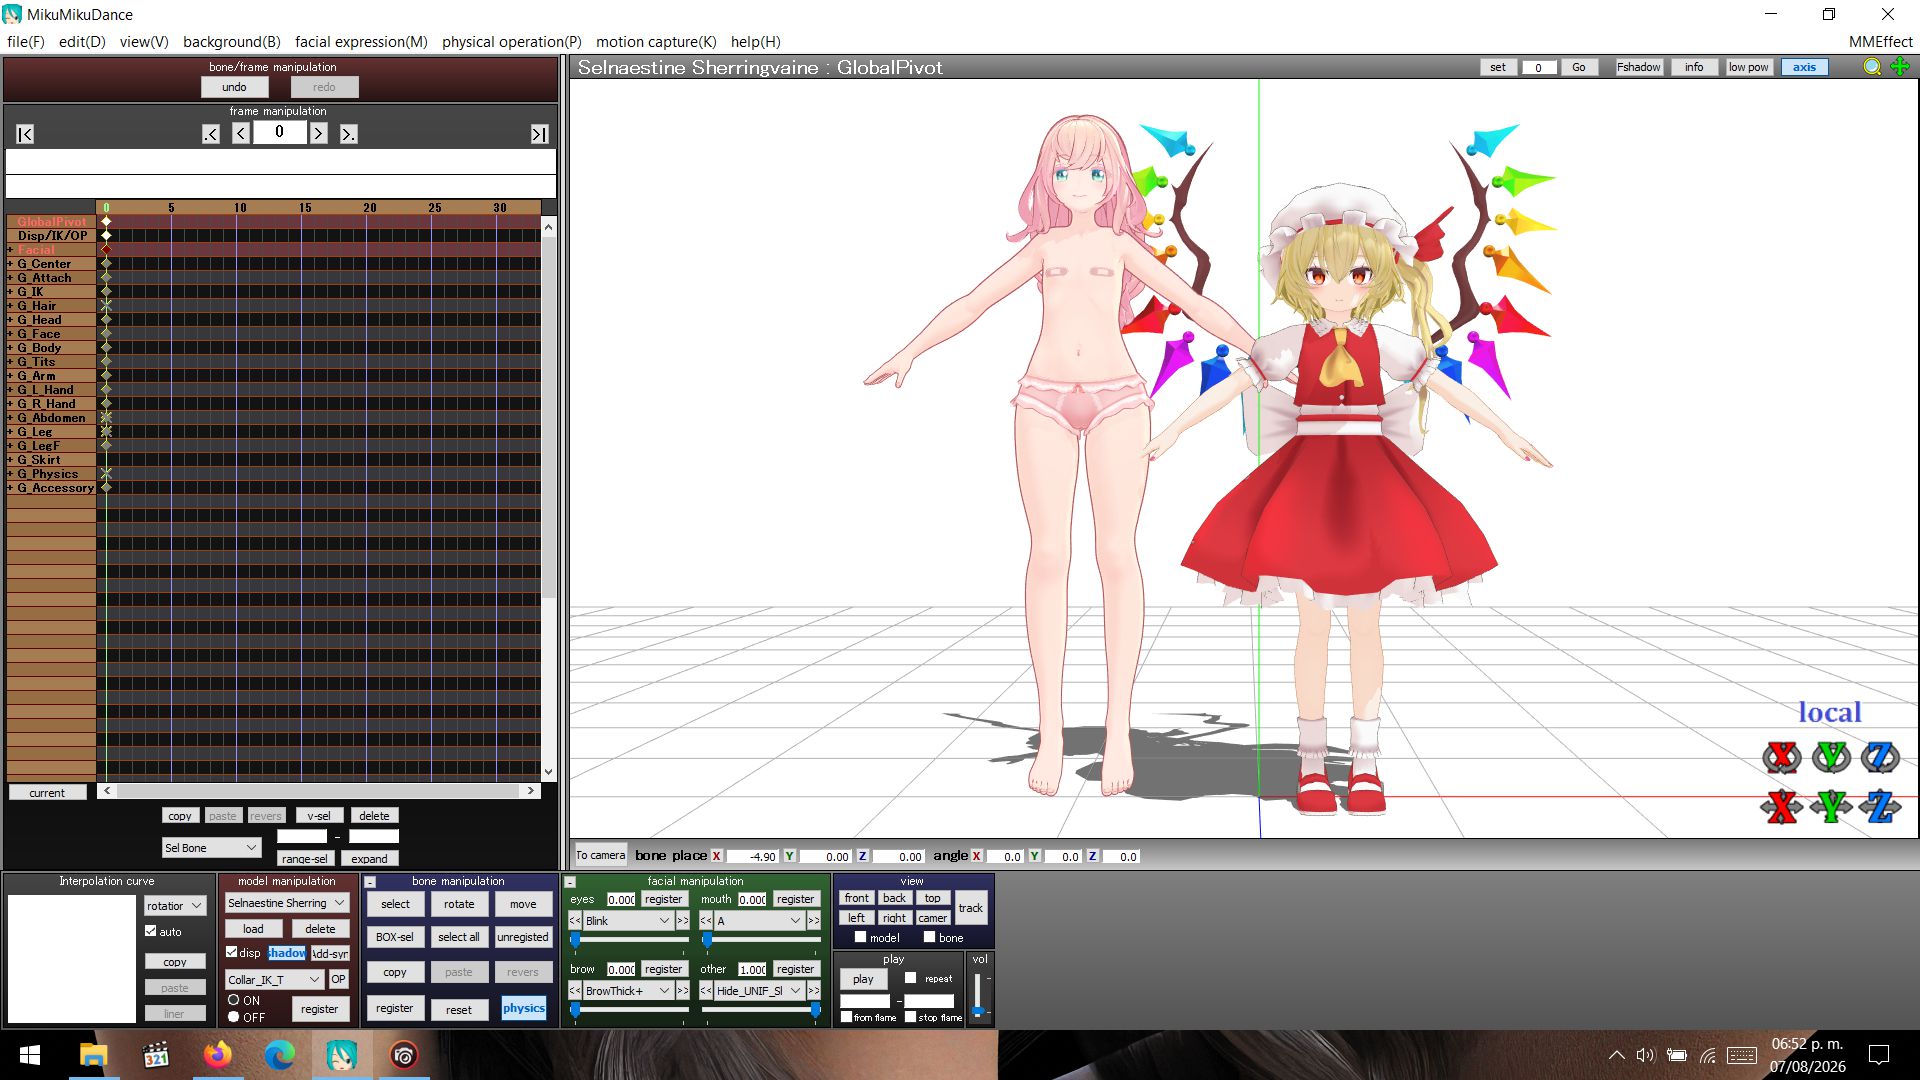This screenshot has width=1920, height=1080.
Task: Expand the G_Physics bone group
Action: pos(10,474)
